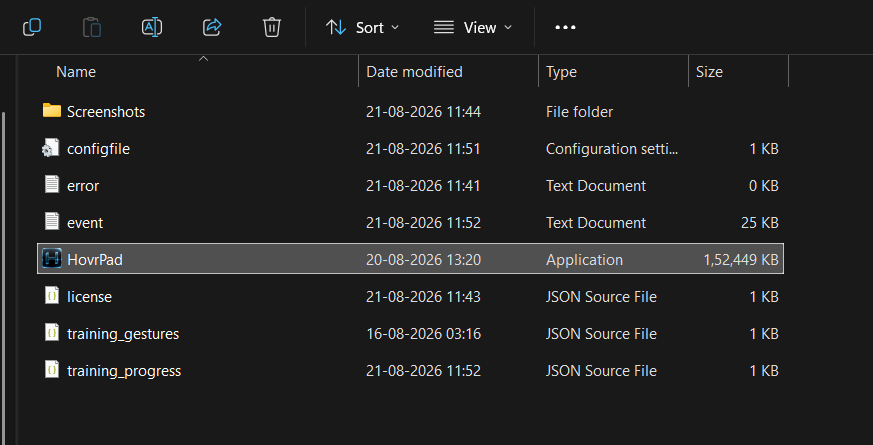Click the license JSON file icon

coord(52,295)
